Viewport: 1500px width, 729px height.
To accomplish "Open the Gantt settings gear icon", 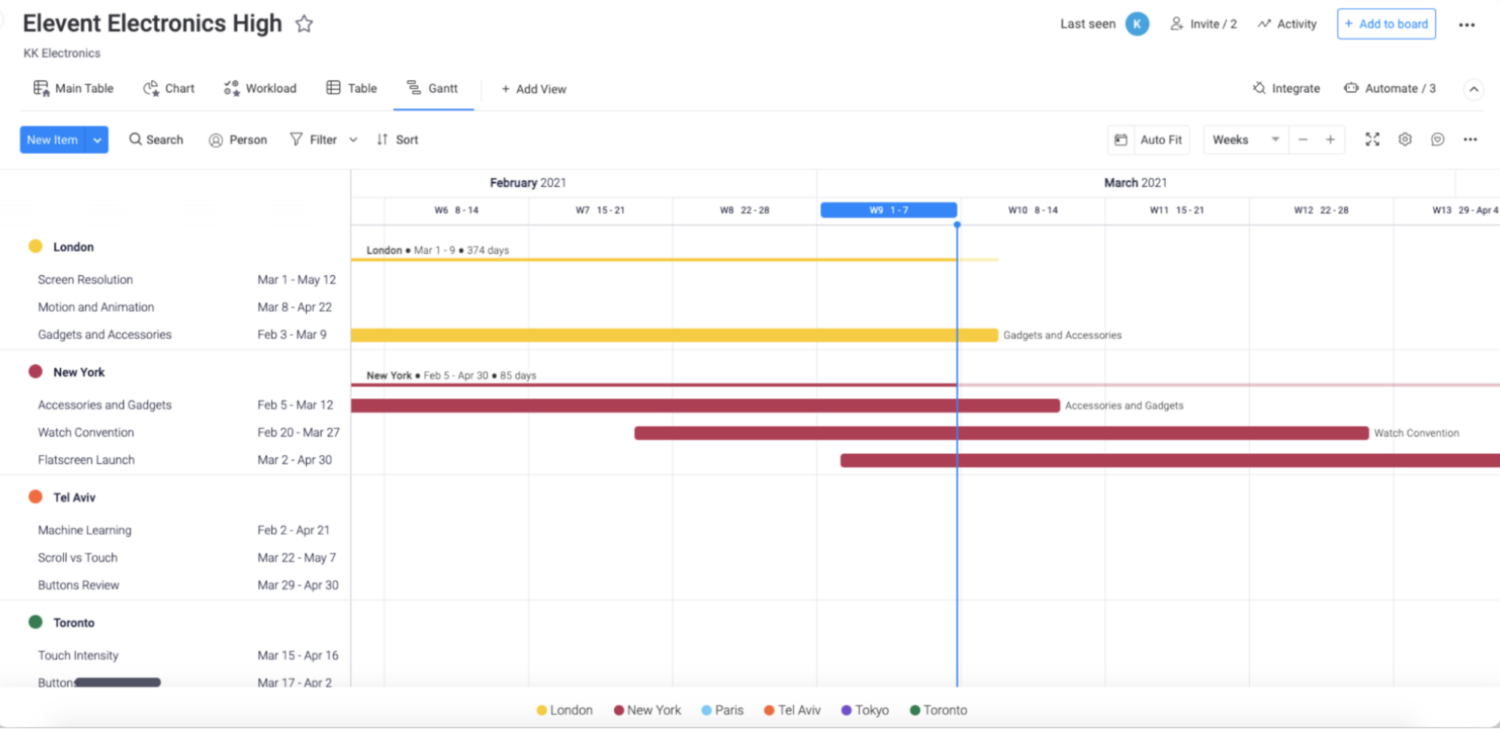I will pos(1404,139).
